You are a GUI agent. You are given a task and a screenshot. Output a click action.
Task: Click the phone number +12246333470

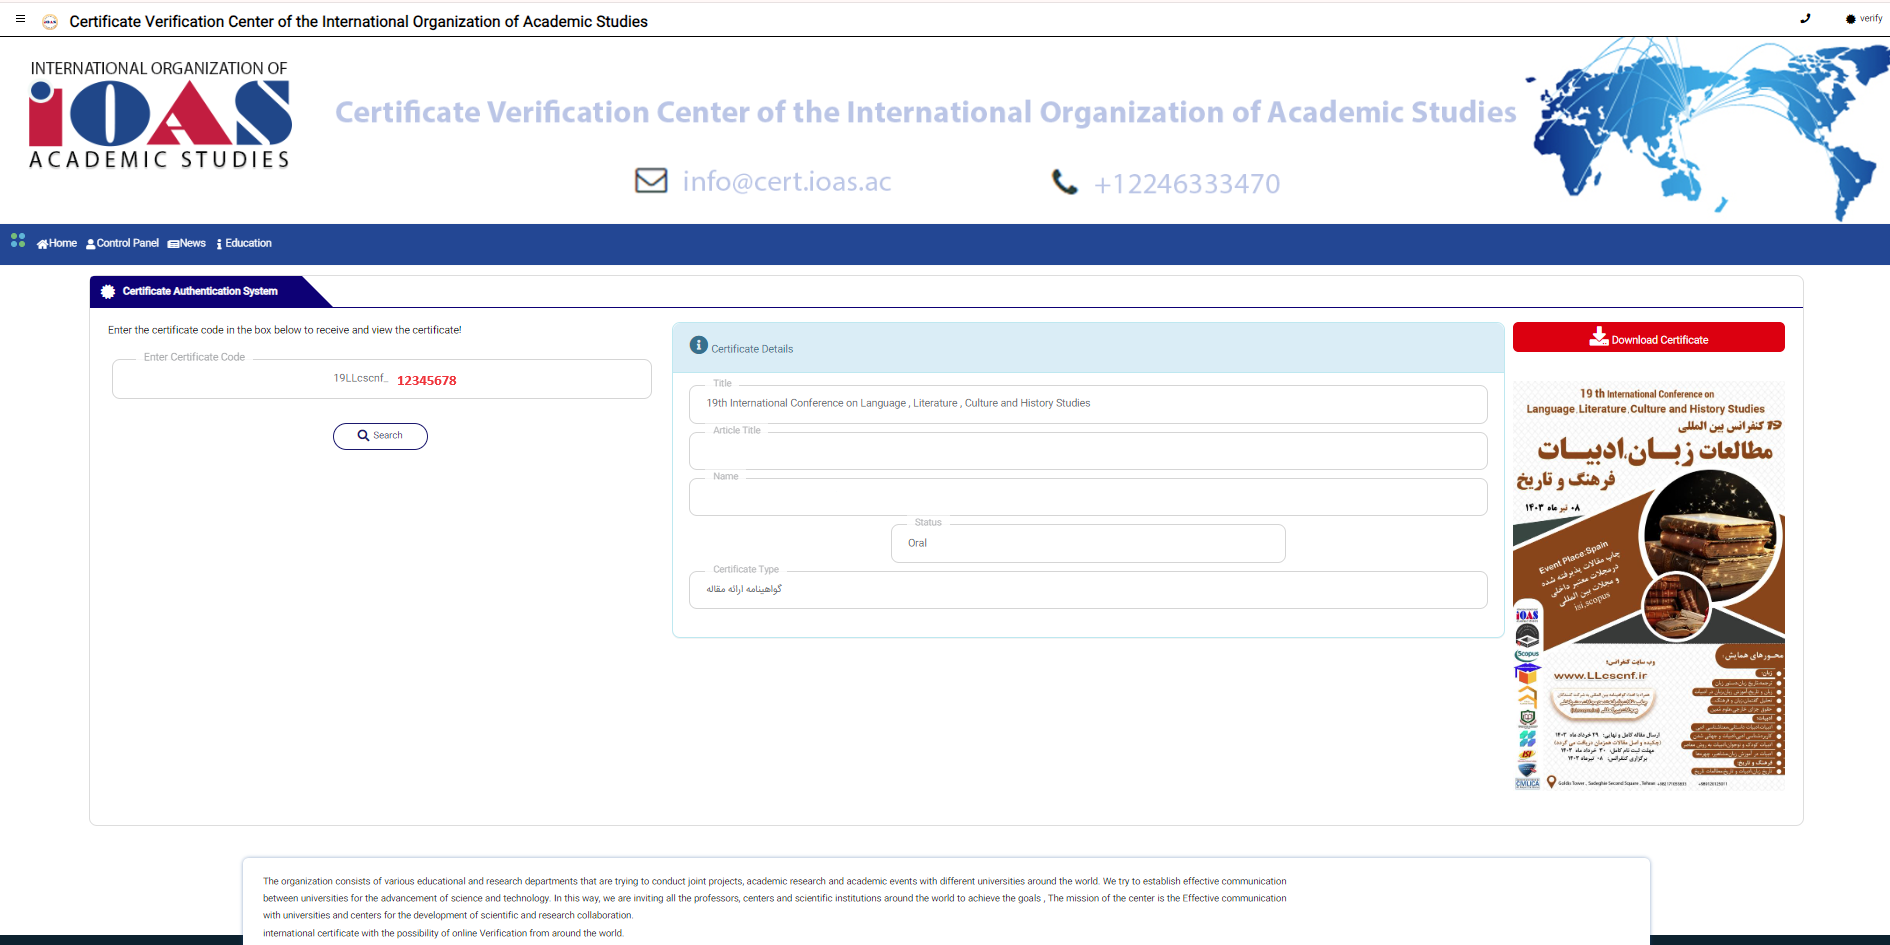pos(1187,184)
